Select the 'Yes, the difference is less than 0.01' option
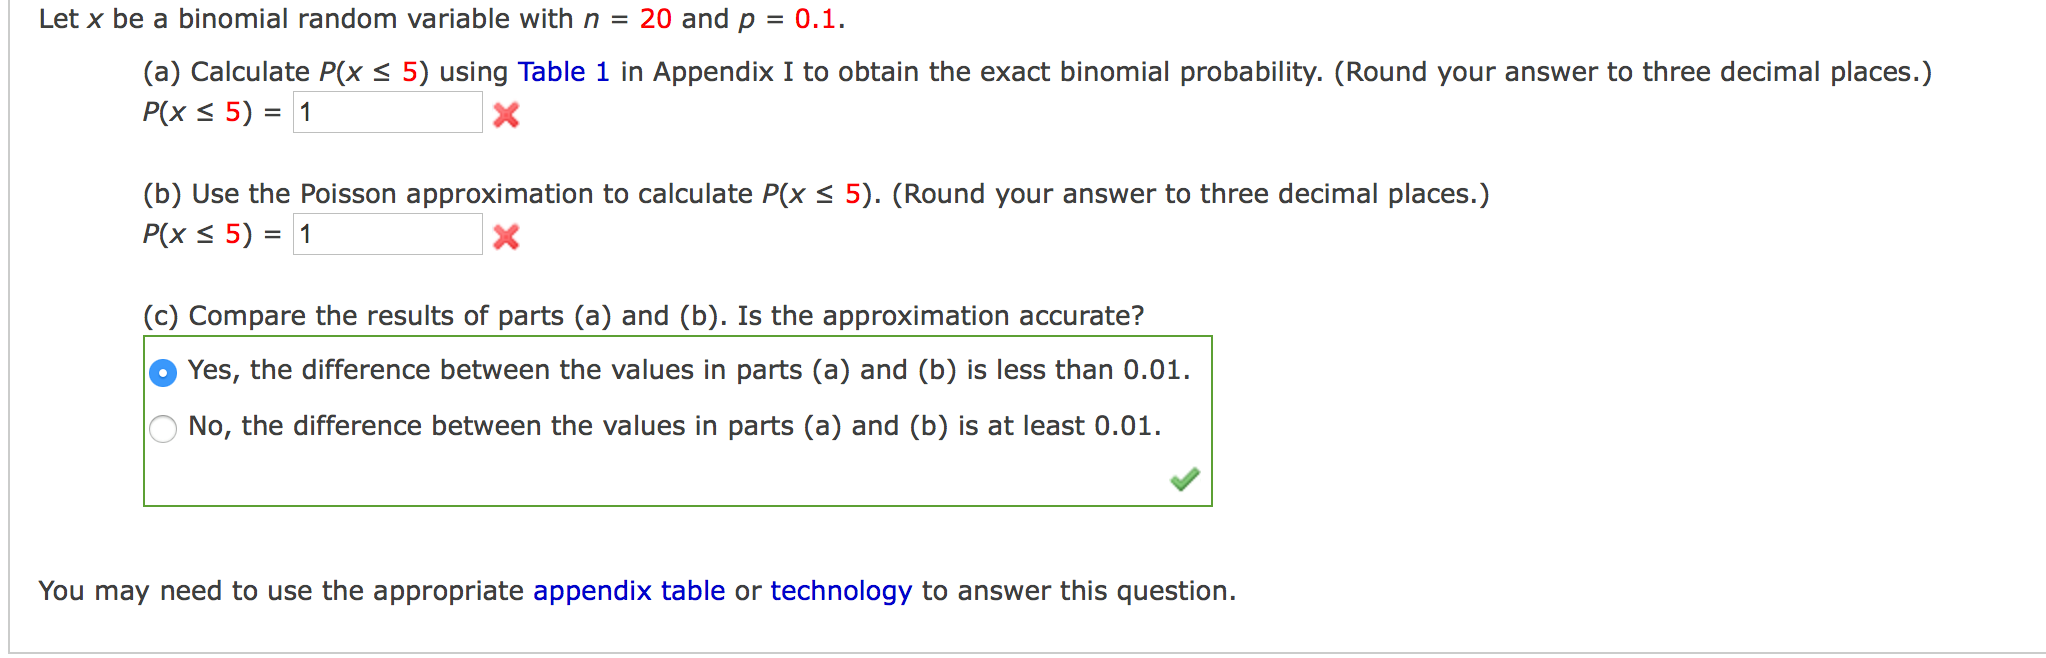 162,370
